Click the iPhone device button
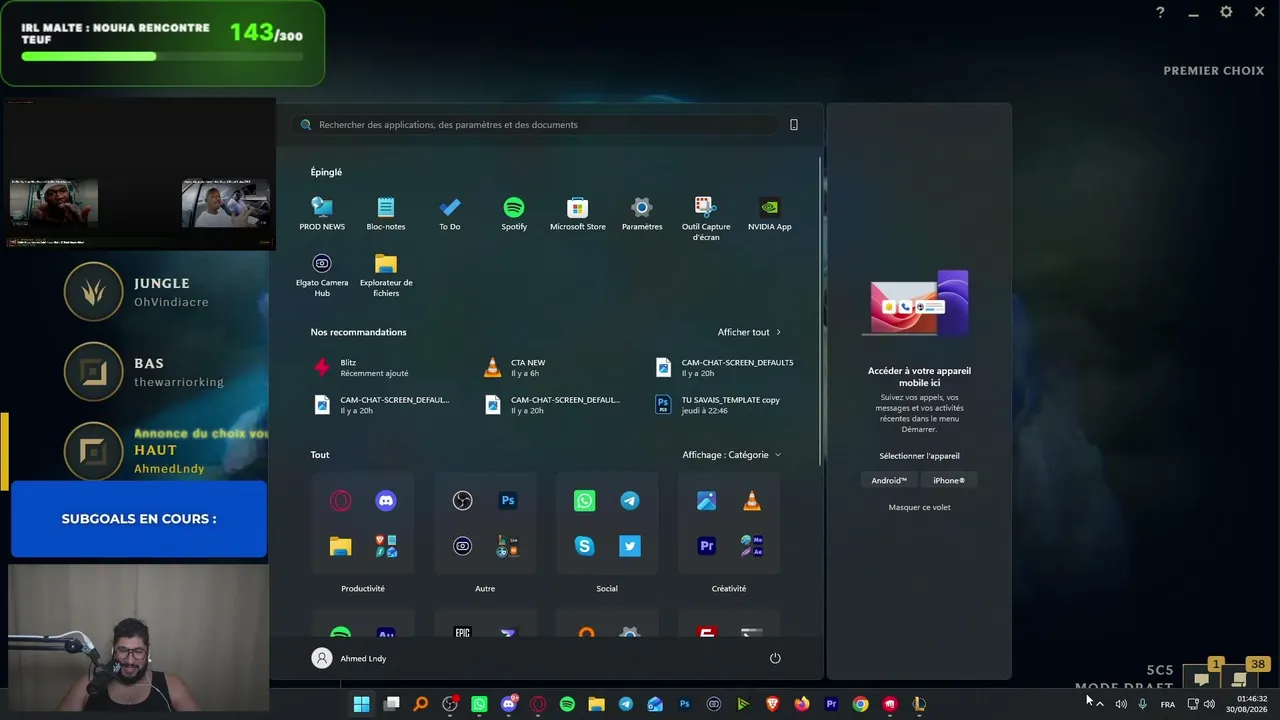1280x720 pixels. (949, 480)
